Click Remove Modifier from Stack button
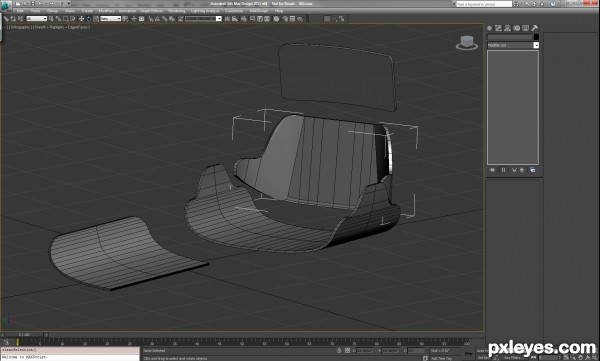The height and width of the screenshot is (361, 600). pyautogui.click(x=522, y=170)
